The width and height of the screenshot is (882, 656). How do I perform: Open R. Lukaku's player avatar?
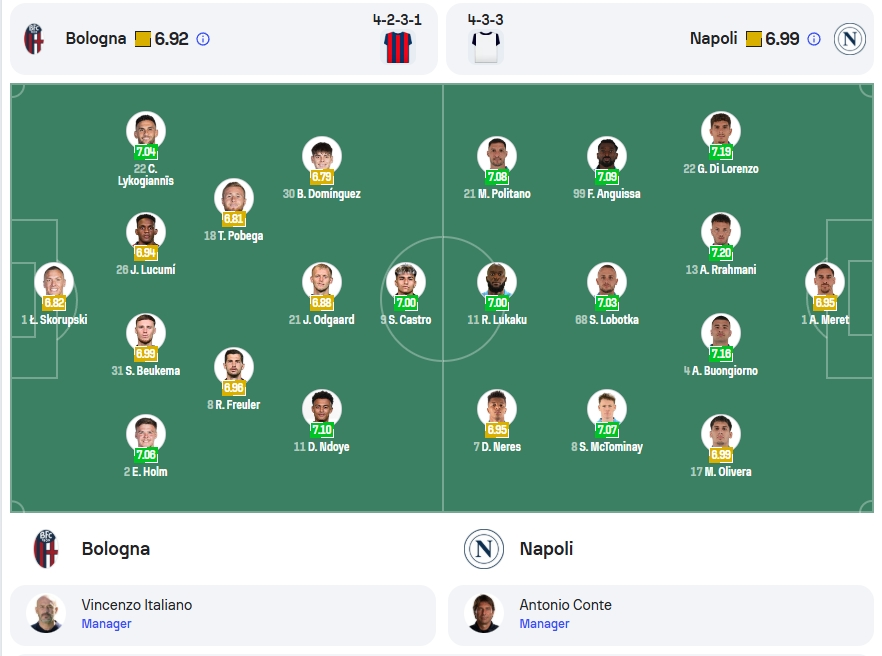pos(497,282)
